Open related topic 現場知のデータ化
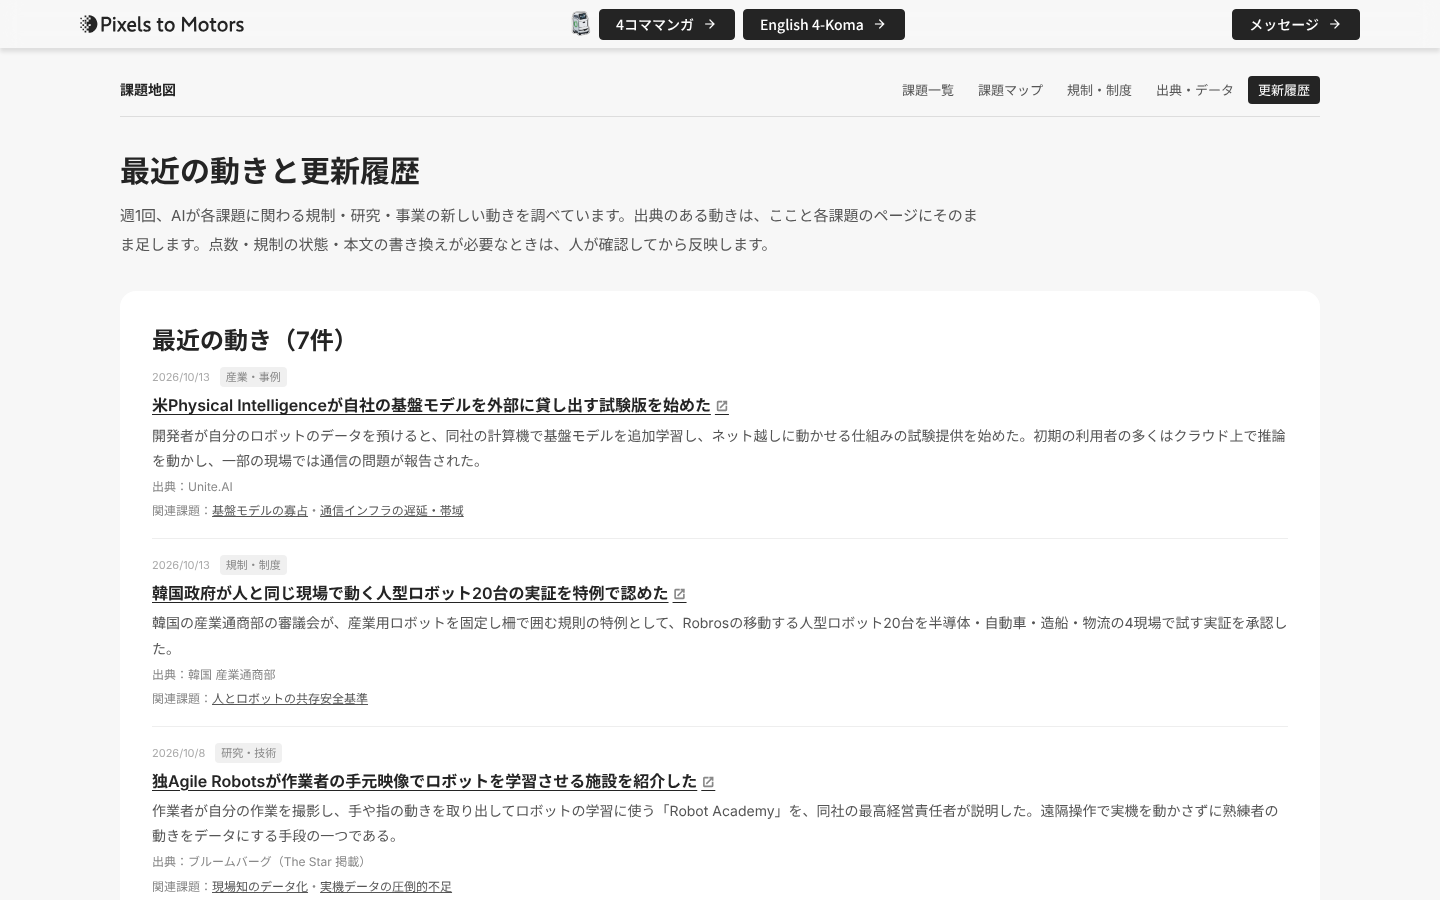The width and height of the screenshot is (1440, 900). [260, 886]
